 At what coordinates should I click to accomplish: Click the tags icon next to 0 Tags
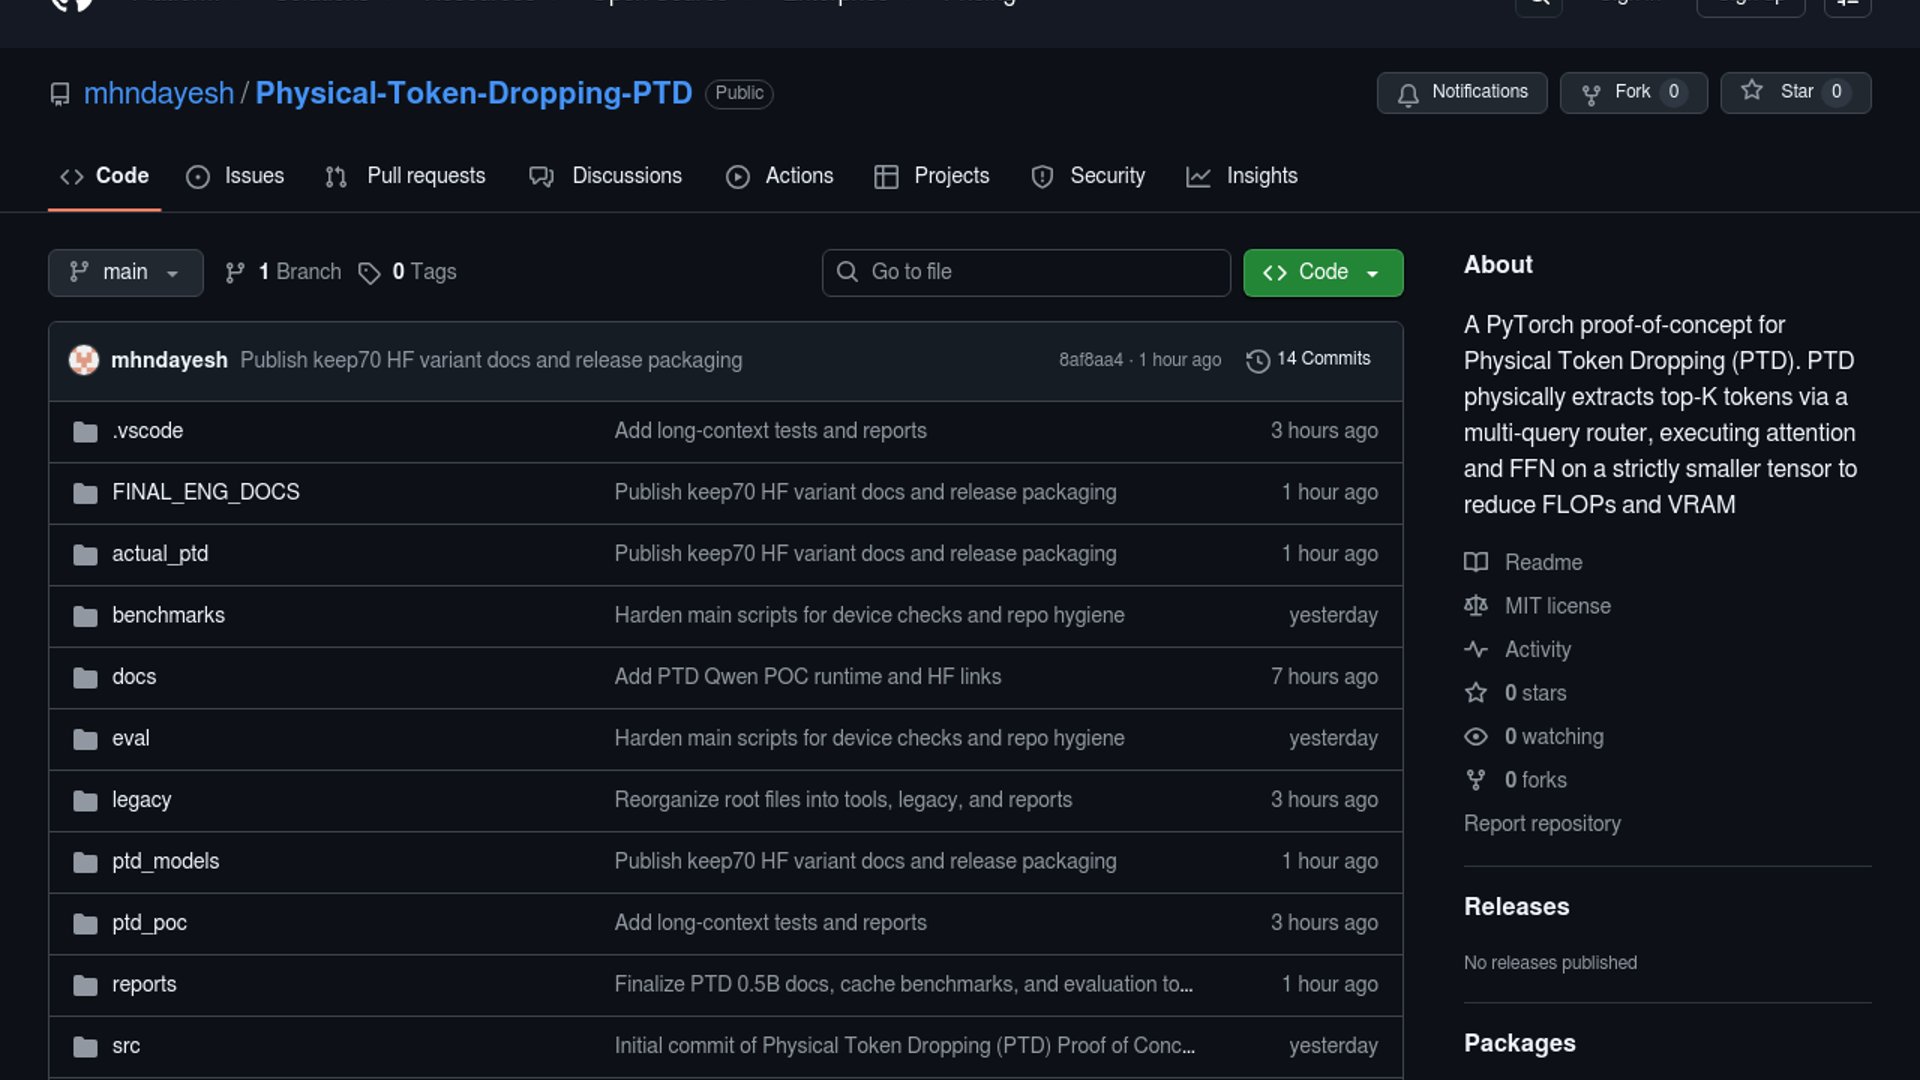369,273
